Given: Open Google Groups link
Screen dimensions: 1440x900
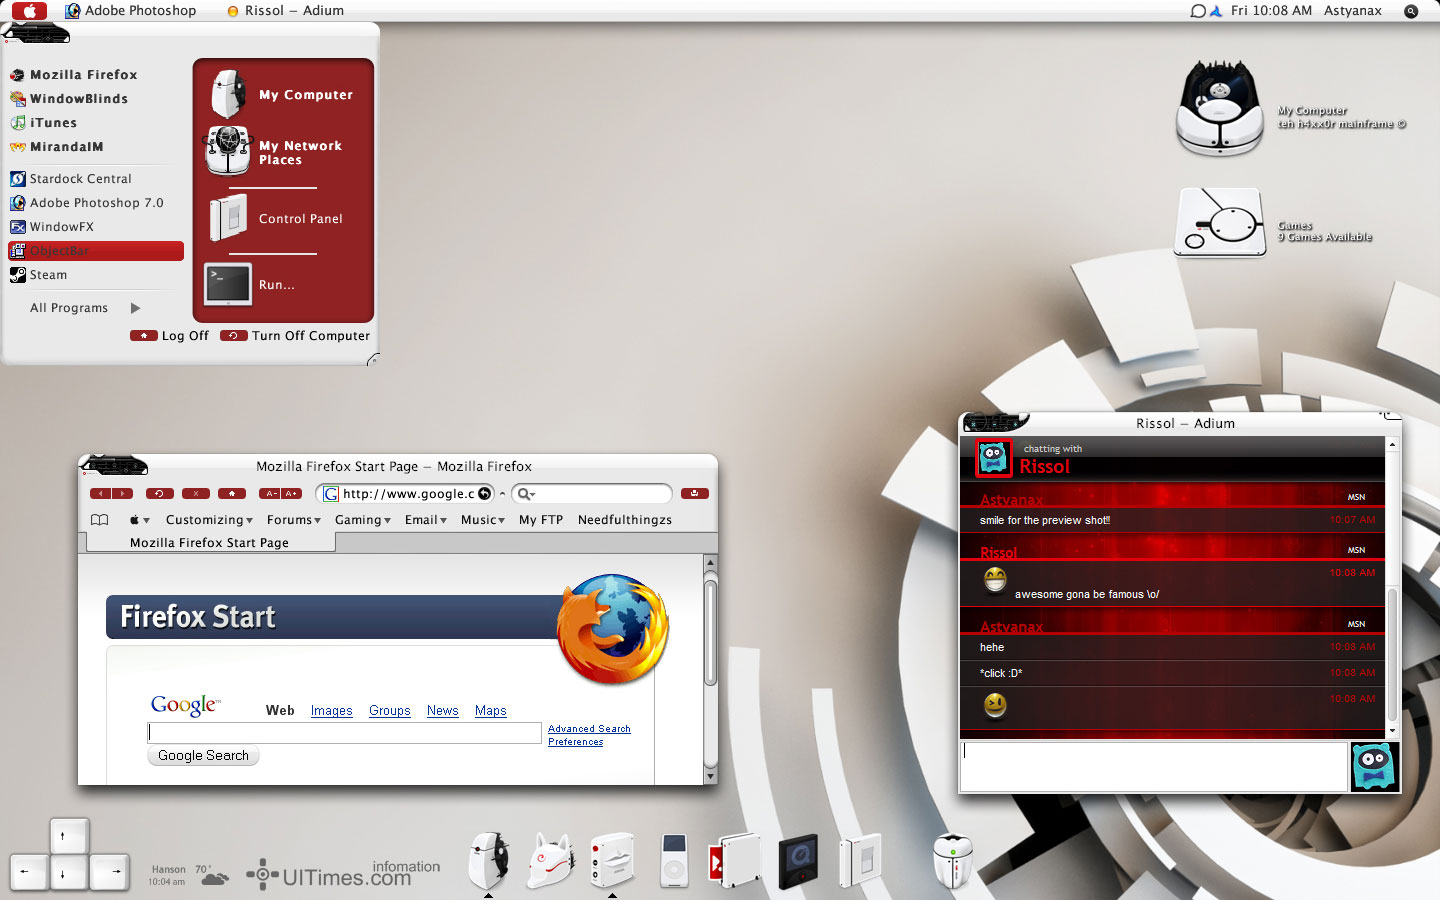Looking at the screenshot, I should click(x=390, y=711).
